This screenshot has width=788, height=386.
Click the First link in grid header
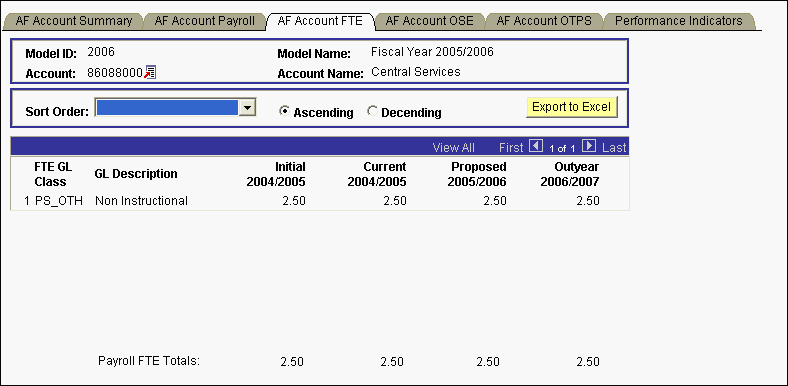(x=511, y=148)
